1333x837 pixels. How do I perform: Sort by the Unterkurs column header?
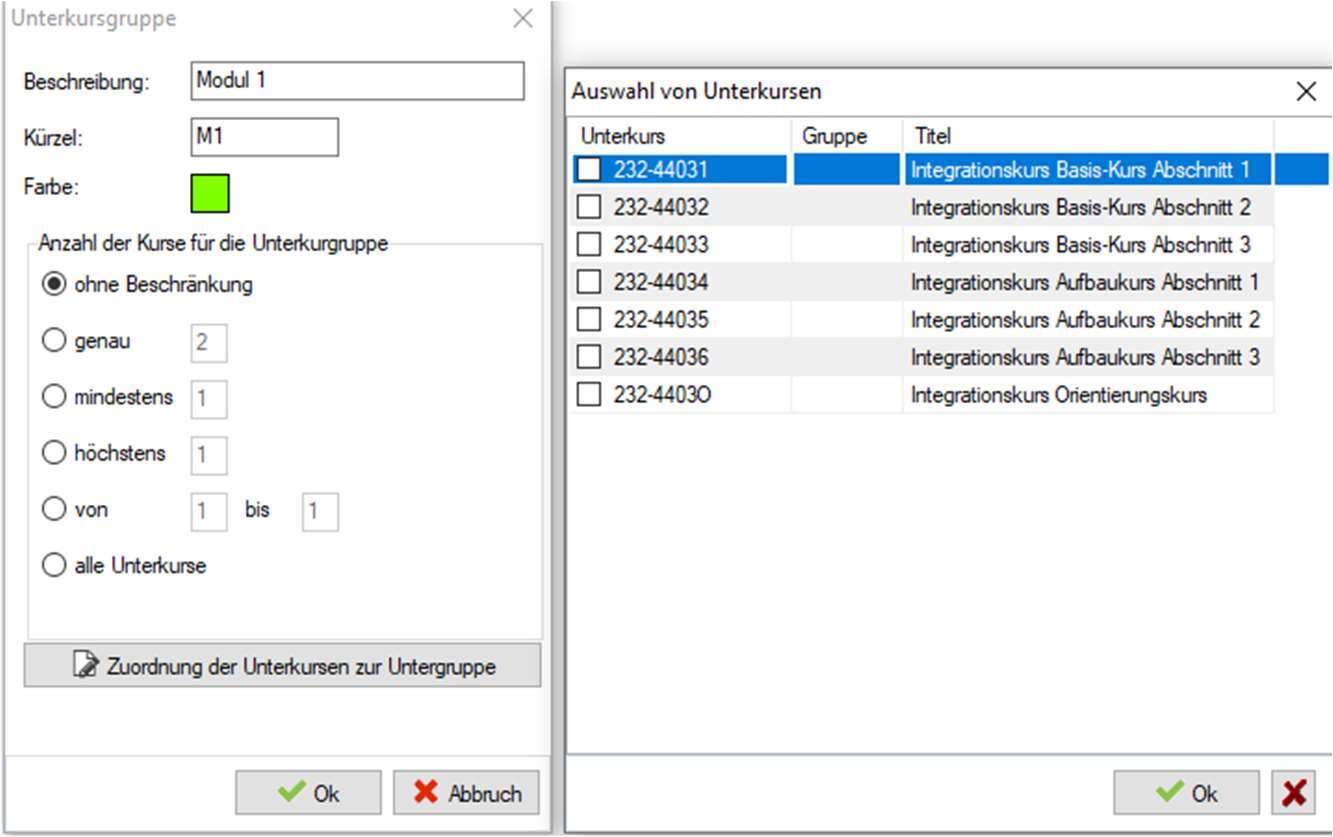[682, 136]
